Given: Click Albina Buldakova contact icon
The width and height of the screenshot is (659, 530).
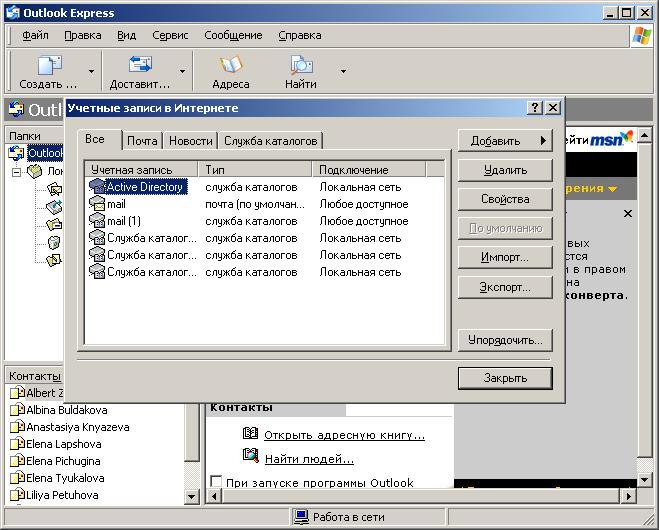Looking at the screenshot, I should coord(17,410).
